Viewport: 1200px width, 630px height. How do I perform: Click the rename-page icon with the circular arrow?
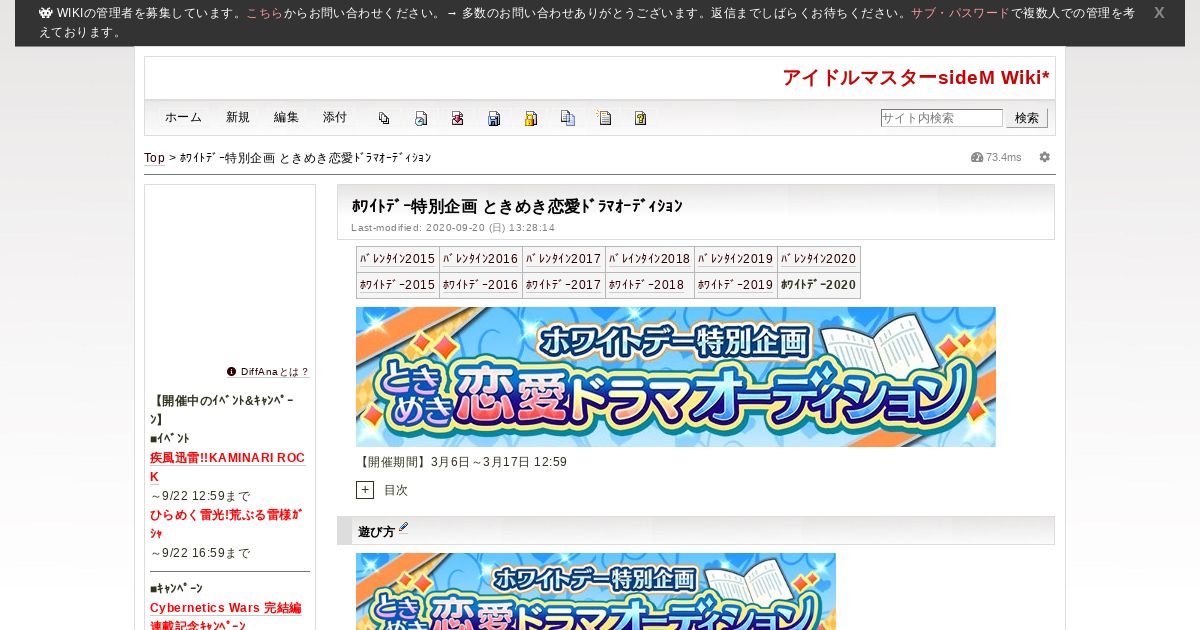421,118
